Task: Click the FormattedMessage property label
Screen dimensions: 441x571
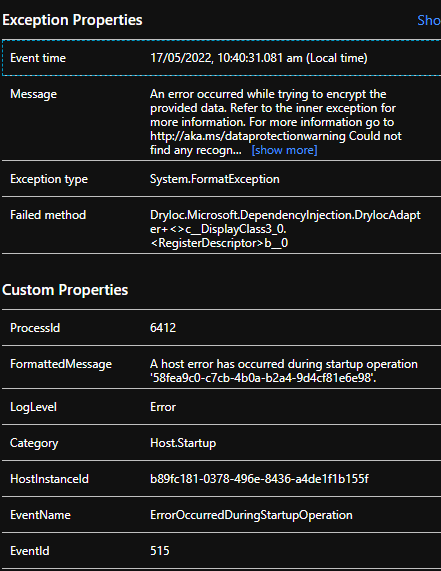Action: pos(61,364)
